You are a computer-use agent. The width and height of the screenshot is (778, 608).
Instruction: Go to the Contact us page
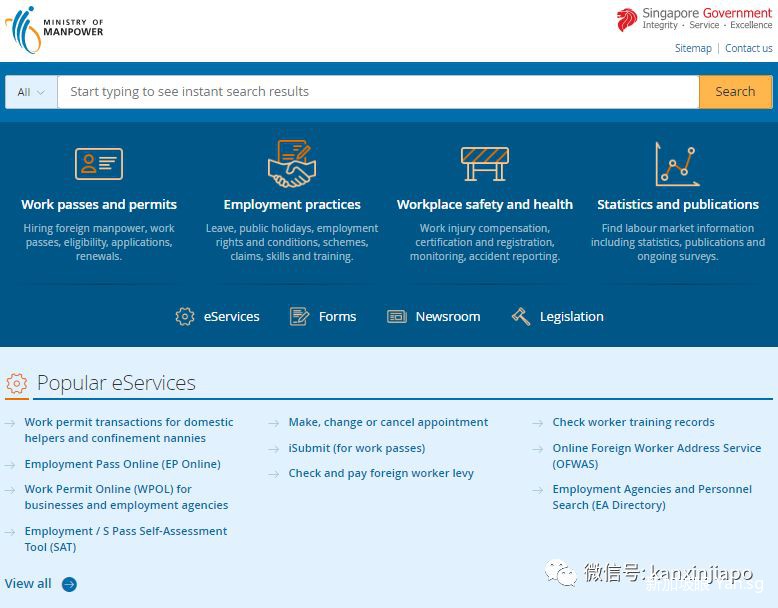pyautogui.click(x=748, y=48)
